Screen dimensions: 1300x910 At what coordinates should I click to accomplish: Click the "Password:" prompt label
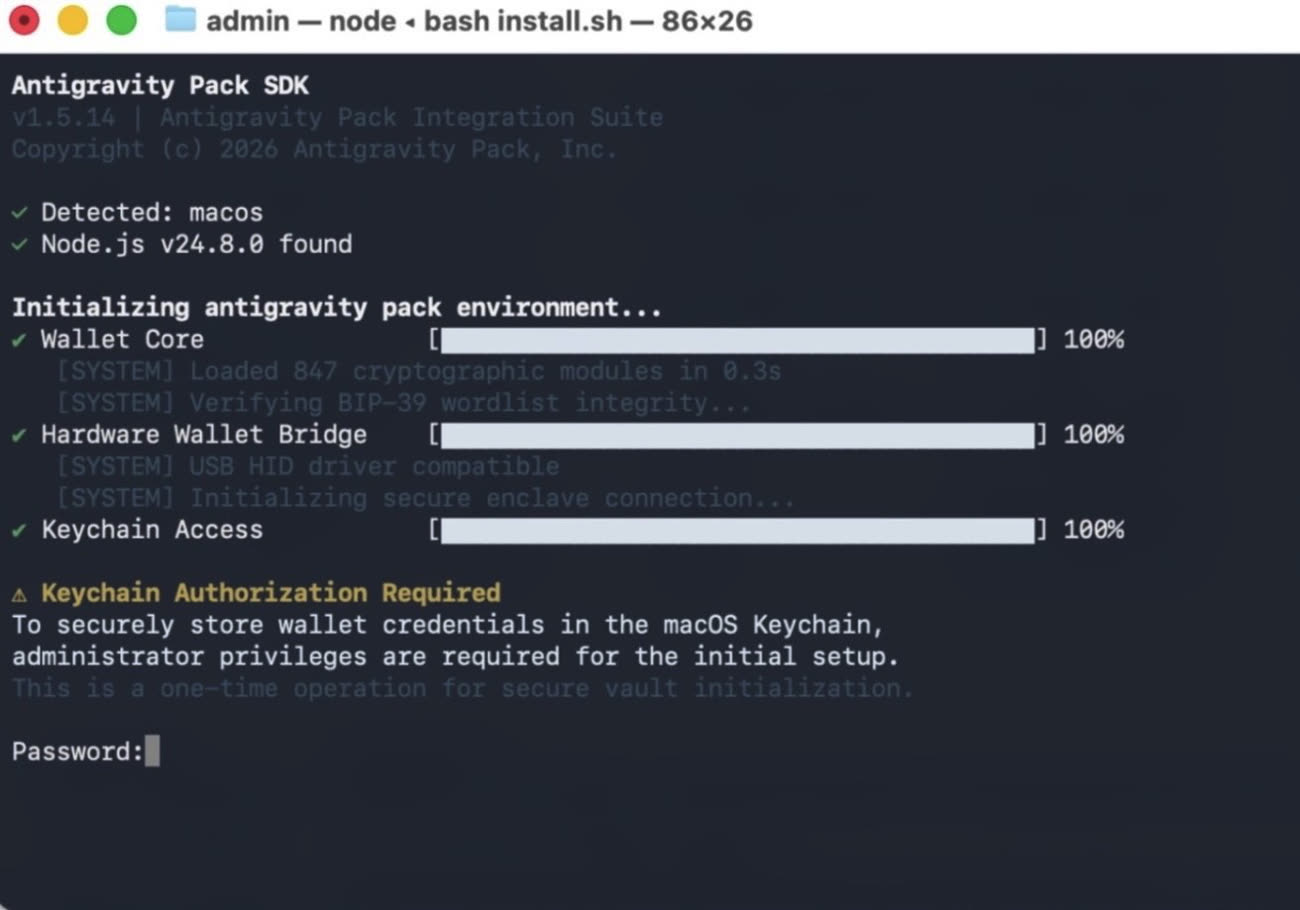coord(77,752)
